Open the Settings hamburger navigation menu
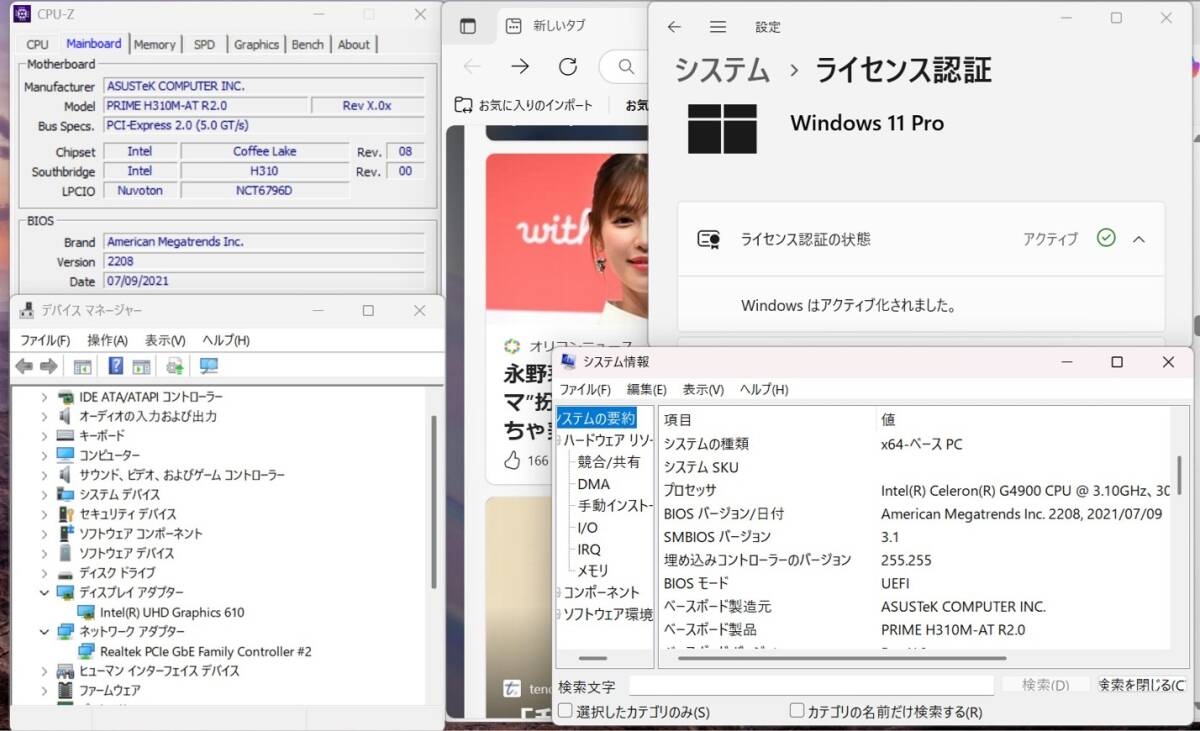Image resolution: width=1200 pixels, height=731 pixels. [718, 27]
